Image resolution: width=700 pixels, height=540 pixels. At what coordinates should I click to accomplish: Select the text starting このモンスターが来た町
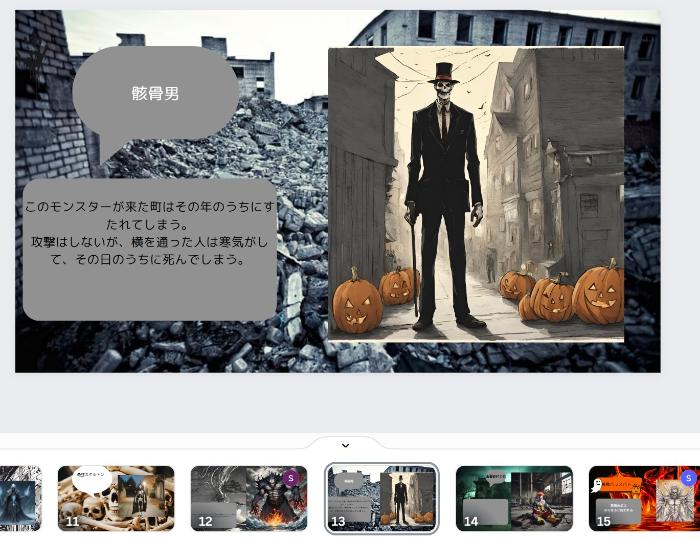[150, 233]
